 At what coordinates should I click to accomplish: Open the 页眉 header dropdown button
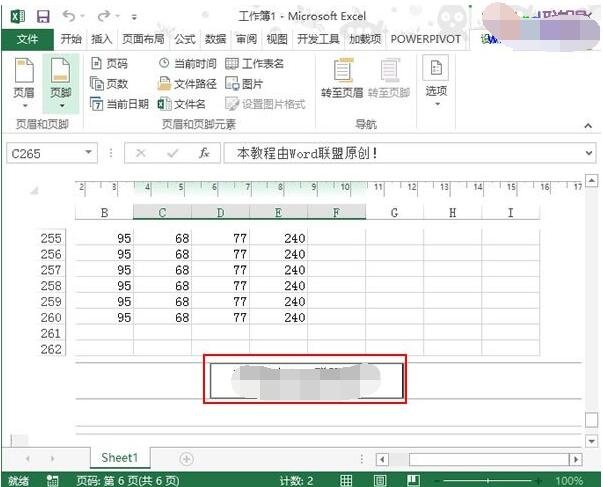24,83
